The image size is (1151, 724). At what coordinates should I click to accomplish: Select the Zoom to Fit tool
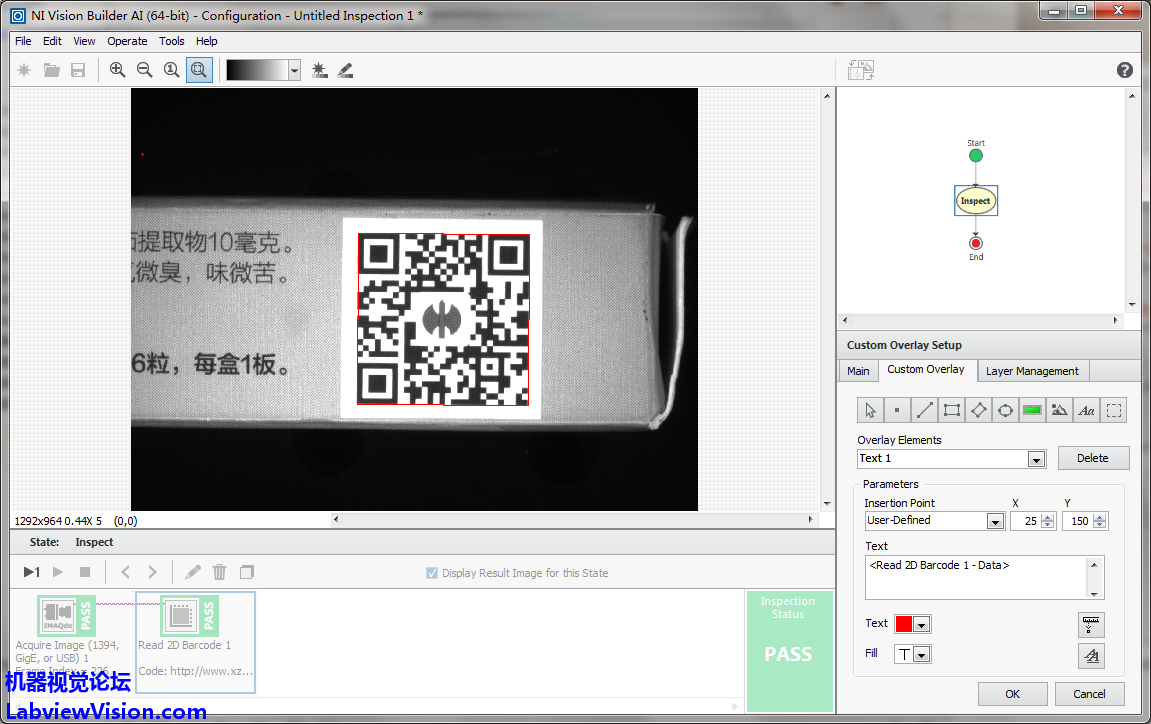[x=199, y=70]
